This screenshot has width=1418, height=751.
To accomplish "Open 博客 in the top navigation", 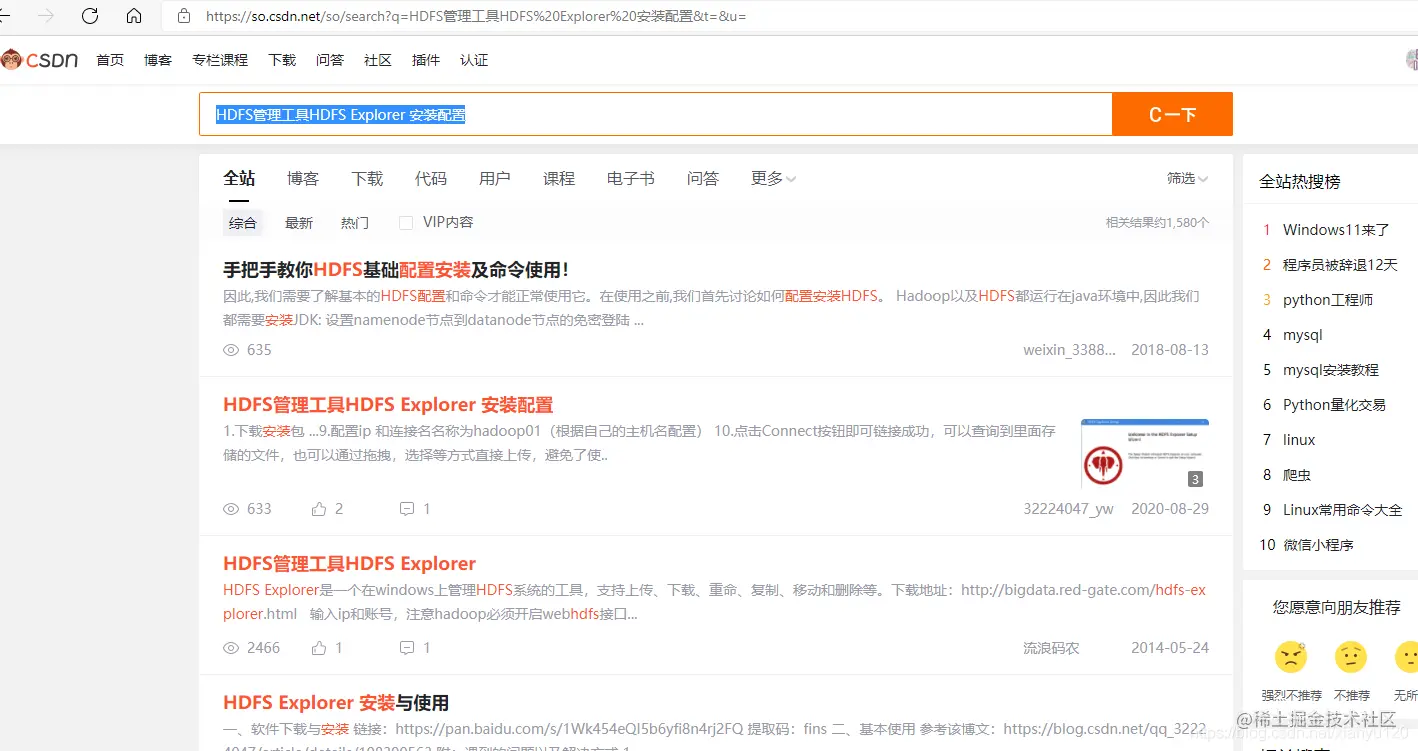I will pyautogui.click(x=158, y=60).
